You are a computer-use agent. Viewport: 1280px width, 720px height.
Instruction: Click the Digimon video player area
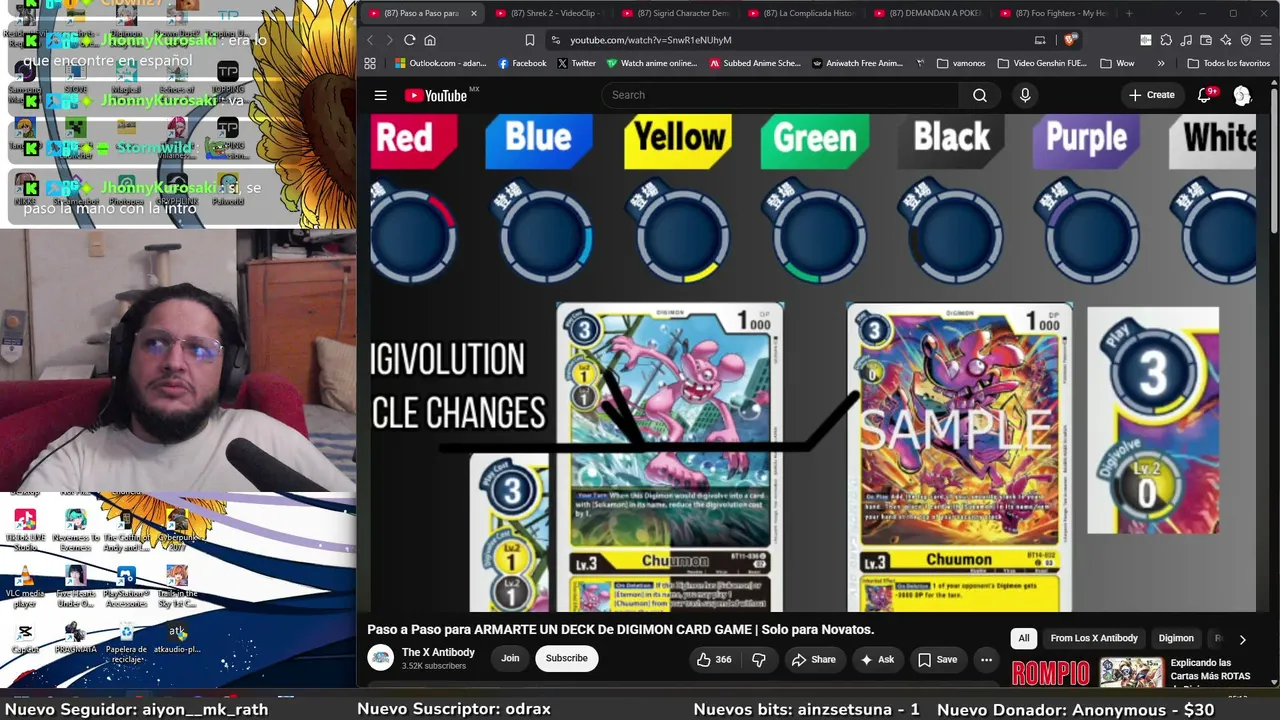coord(813,363)
